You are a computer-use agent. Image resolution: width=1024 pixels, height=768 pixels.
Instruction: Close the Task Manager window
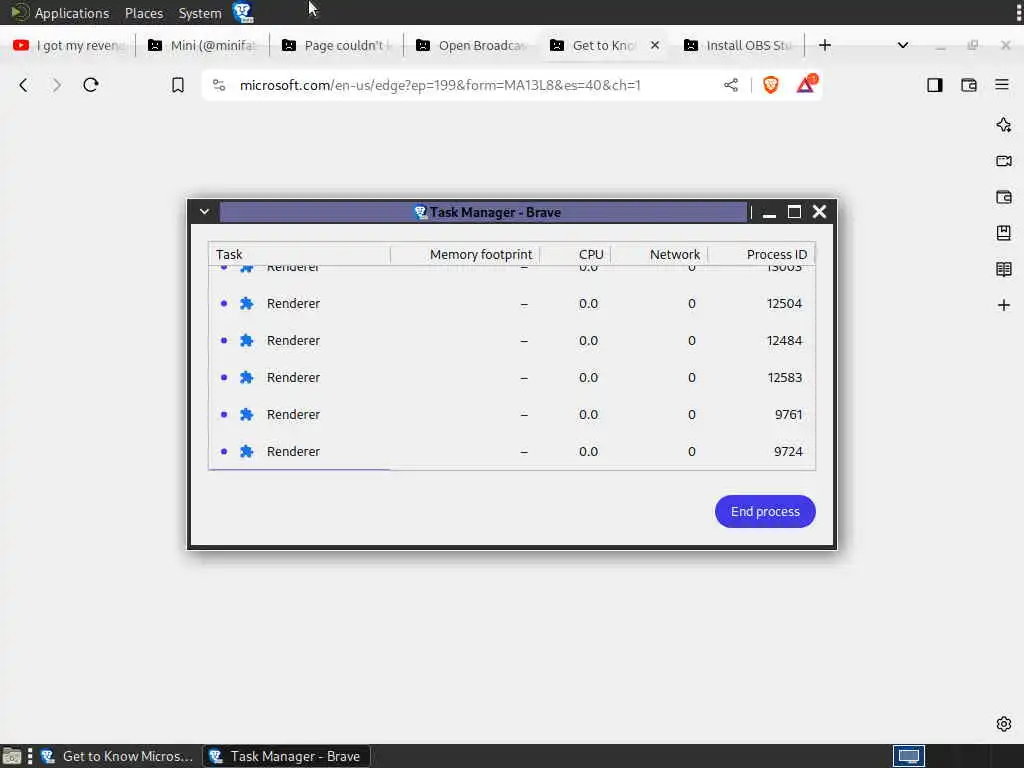coord(820,212)
